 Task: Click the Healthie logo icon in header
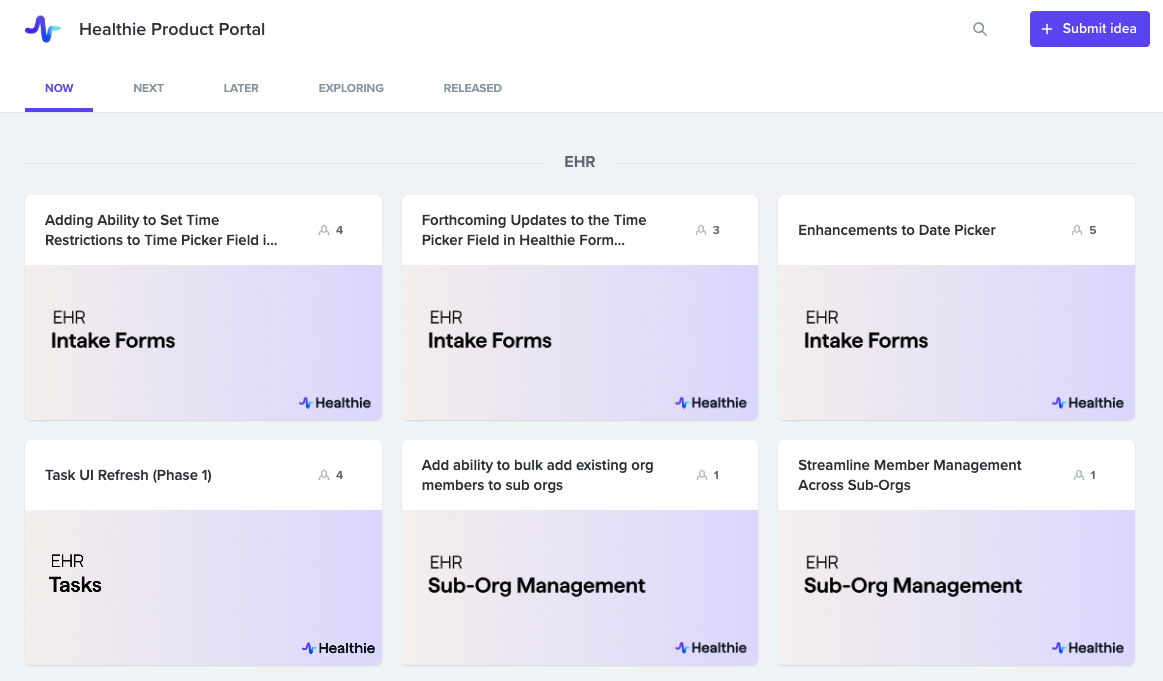[43, 29]
